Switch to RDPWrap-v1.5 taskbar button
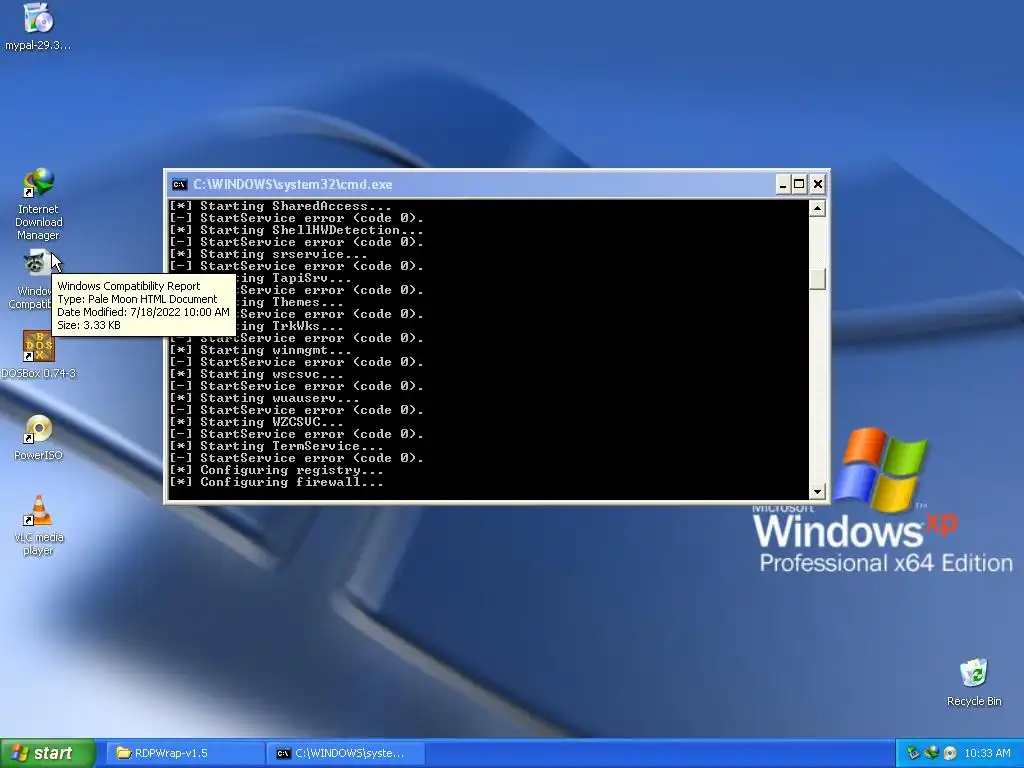The width and height of the screenshot is (1024, 768). click(x=183, y=754)
